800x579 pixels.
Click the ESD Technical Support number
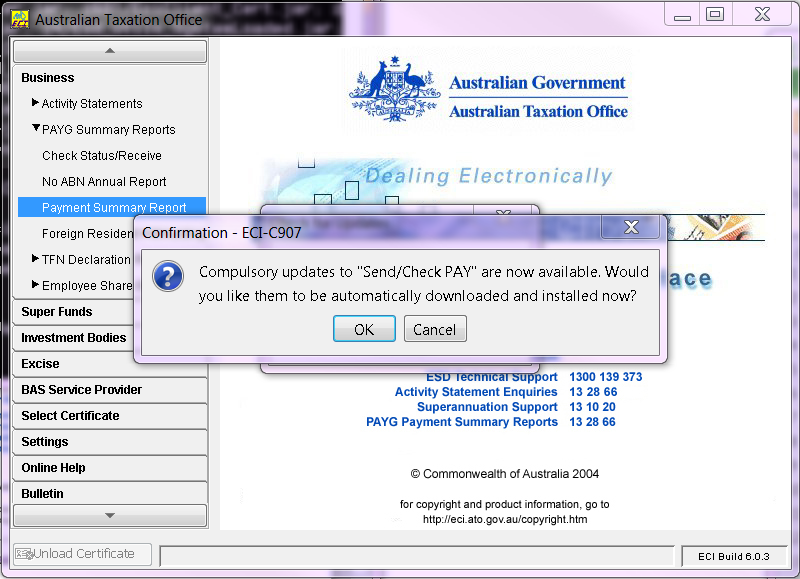[x=606, y=377]
